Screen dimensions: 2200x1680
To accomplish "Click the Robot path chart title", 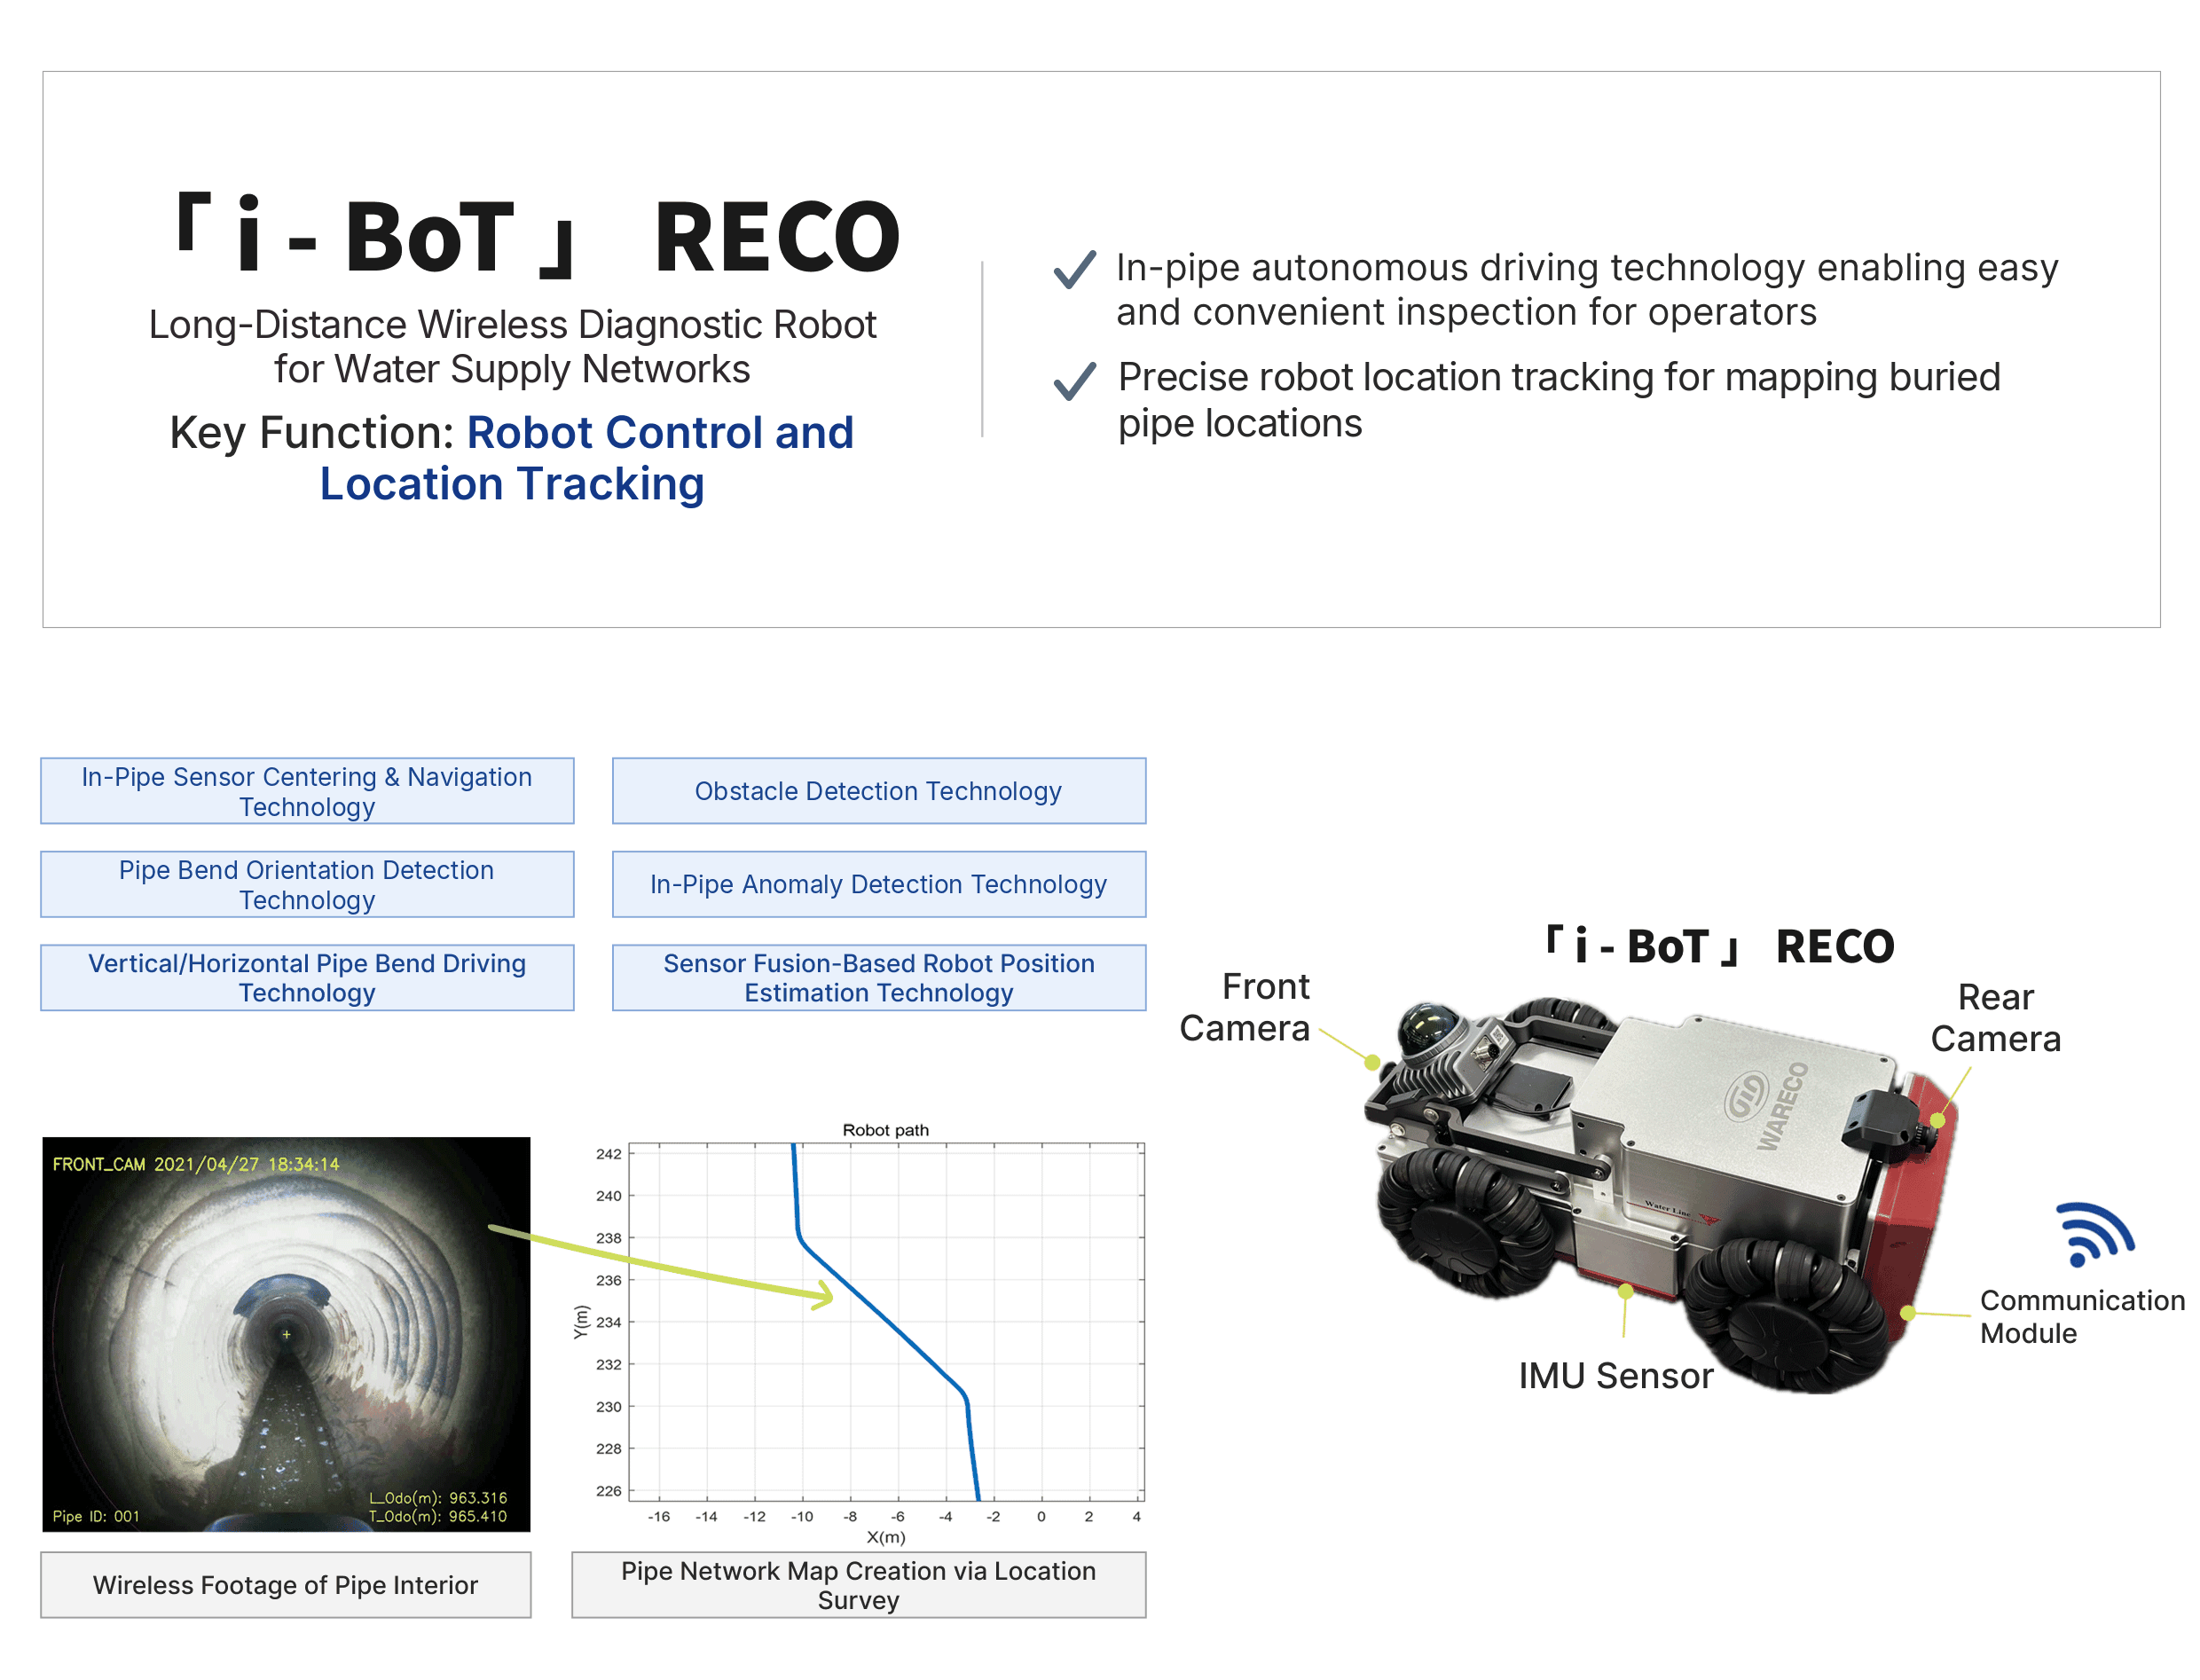I will 886,1130.
